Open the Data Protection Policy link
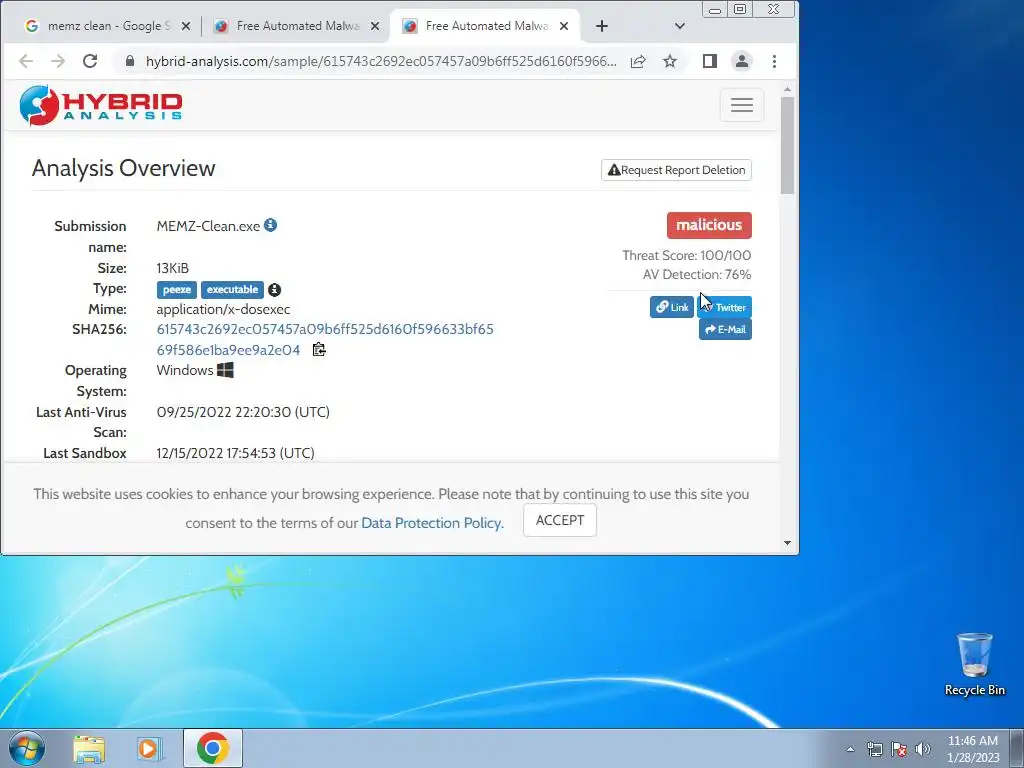The image size is (1024, 768). 432,523
